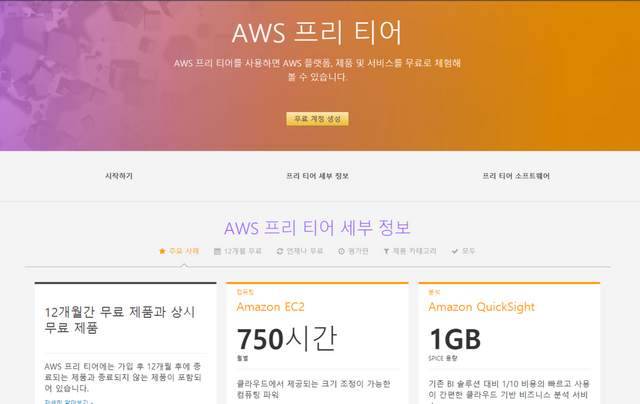Open the 시작하기 section
640x404 pixels.
119,176
